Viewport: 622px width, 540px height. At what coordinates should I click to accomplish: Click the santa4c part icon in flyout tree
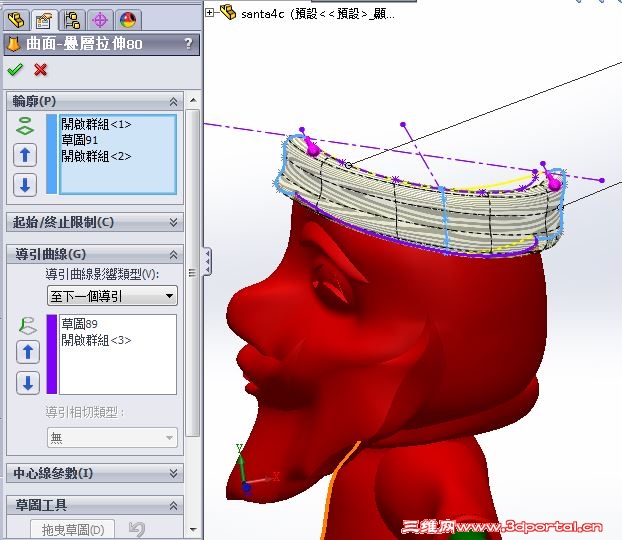[228, 12]
